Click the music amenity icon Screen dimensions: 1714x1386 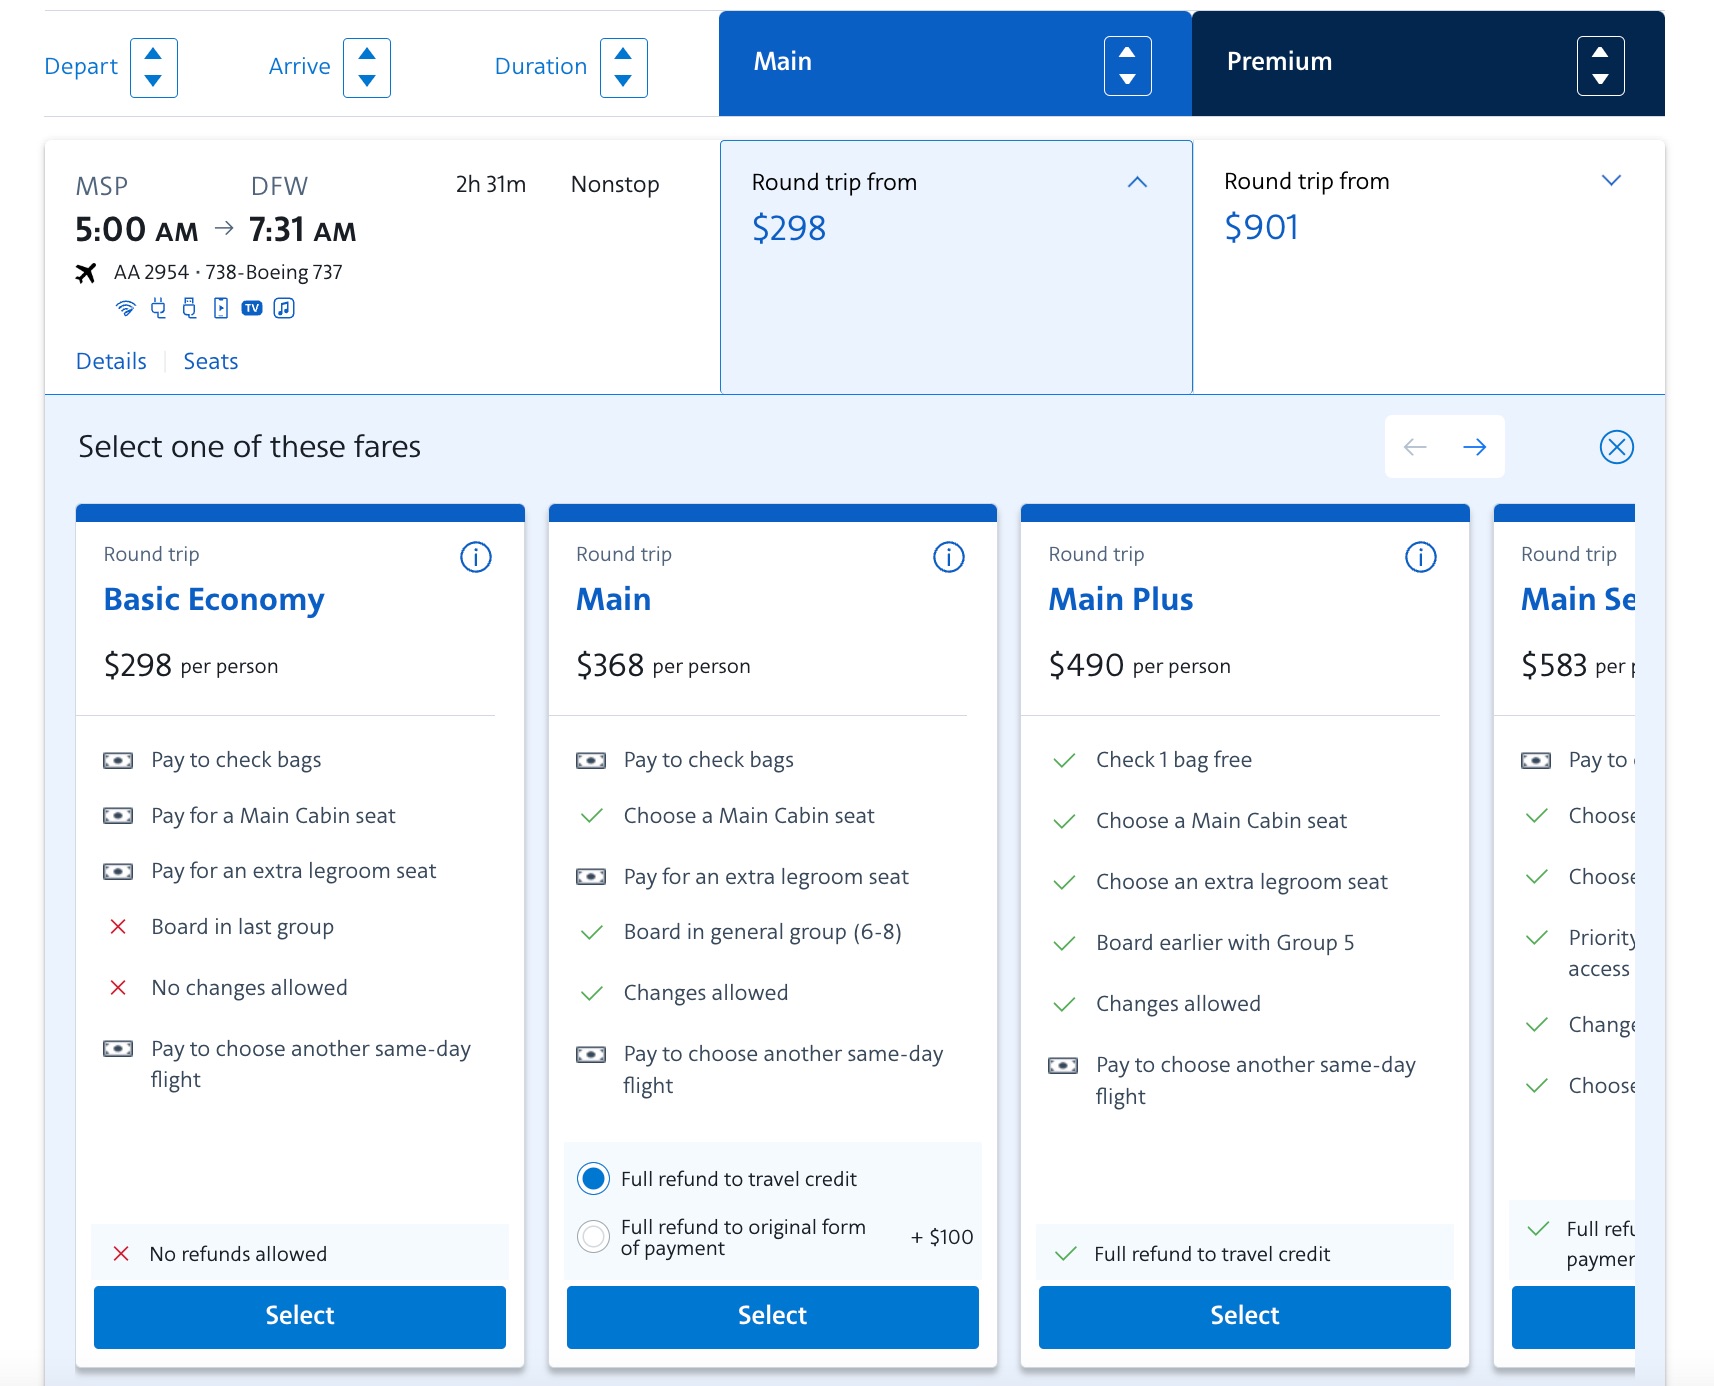pos(285,307)
